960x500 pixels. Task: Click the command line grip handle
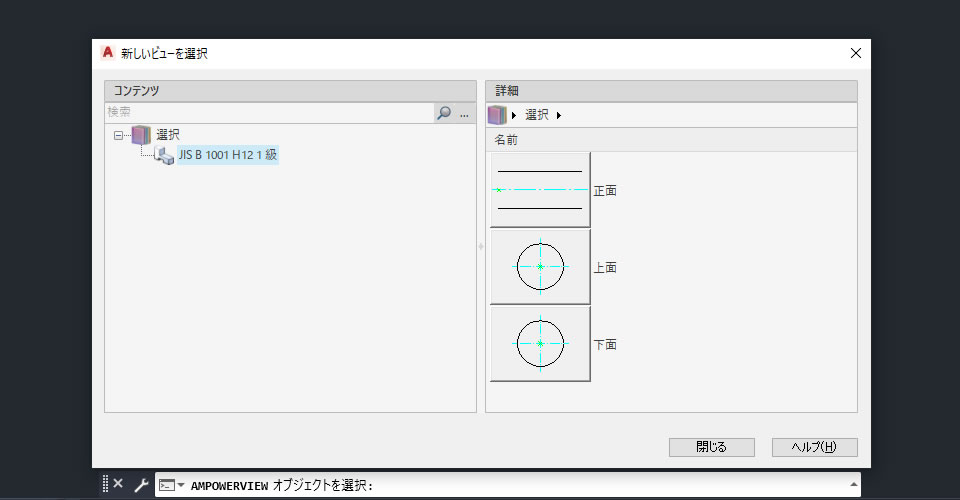click(x=105, y=483)
